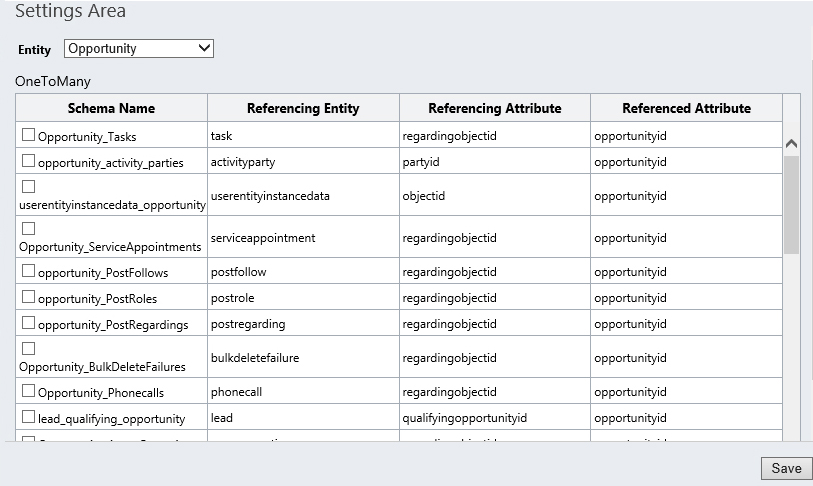Open the Entity dropdown showing Opportunity

pyautogui.click(x=139, y=48)
